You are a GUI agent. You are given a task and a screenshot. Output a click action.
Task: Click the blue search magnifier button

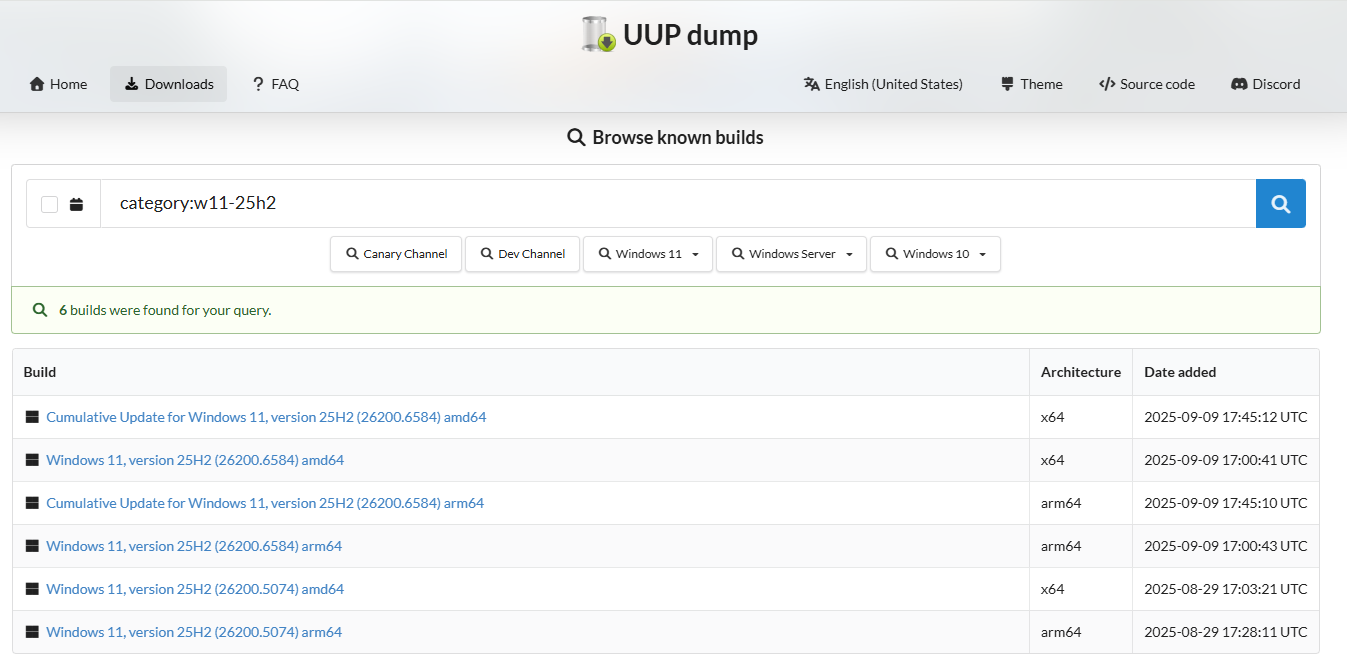click(x=1281, y=204)
